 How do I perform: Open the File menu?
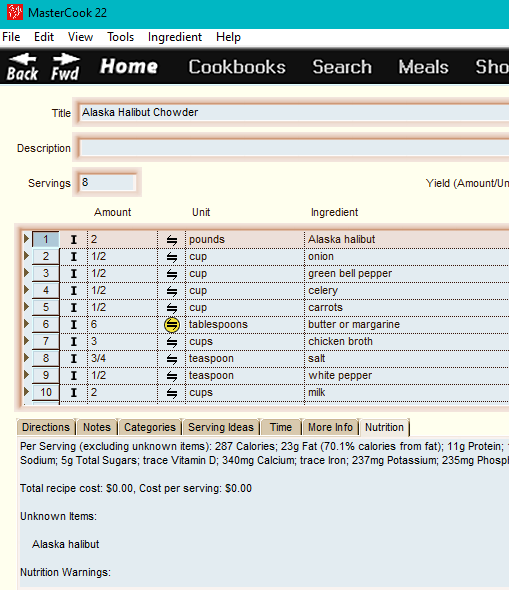[11, 37]
